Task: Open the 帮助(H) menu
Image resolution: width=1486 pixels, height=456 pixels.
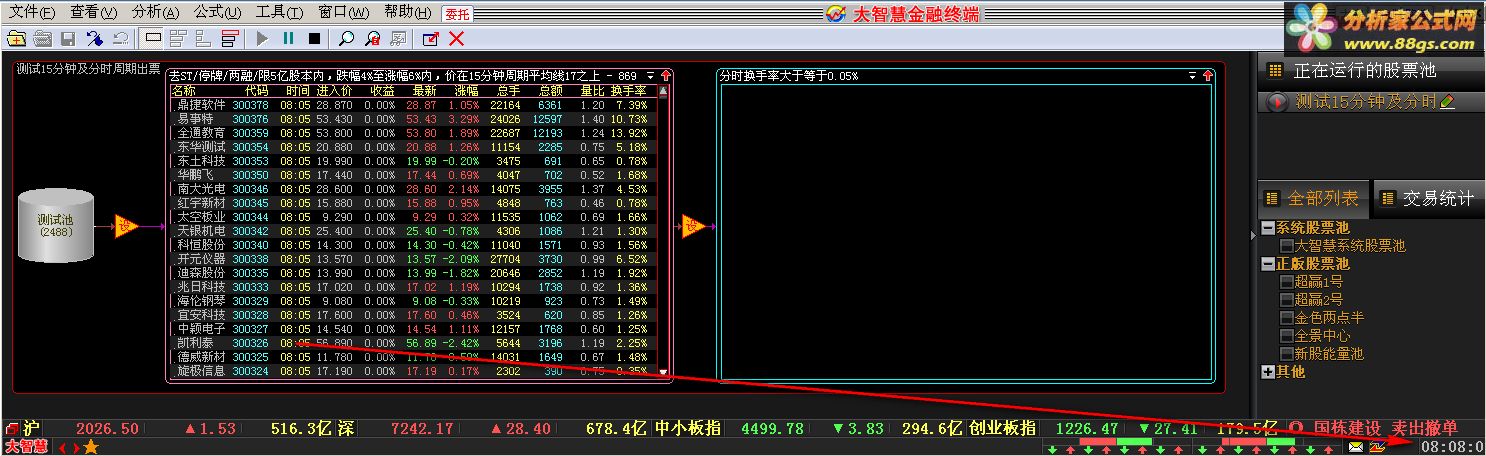Action: (407, 13)
